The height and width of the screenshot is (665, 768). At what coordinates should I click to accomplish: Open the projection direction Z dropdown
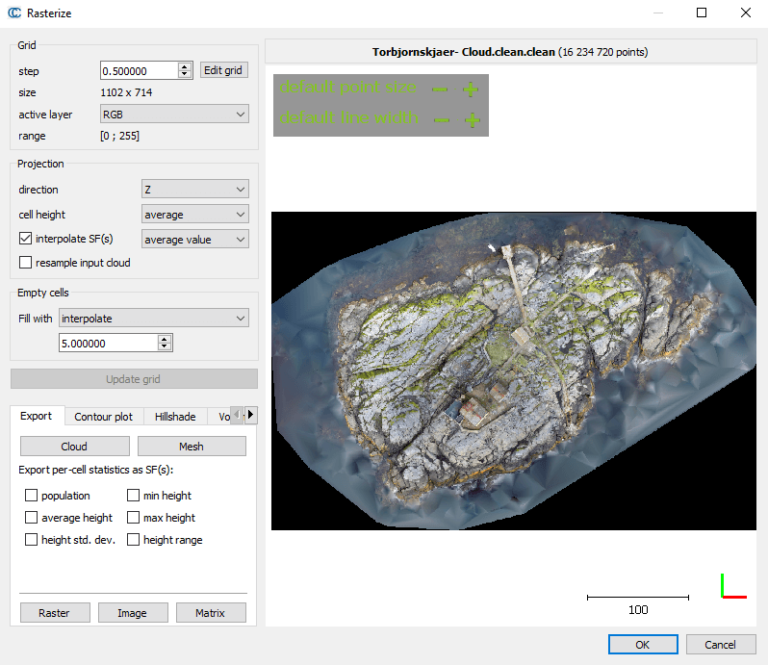point(195,189)
